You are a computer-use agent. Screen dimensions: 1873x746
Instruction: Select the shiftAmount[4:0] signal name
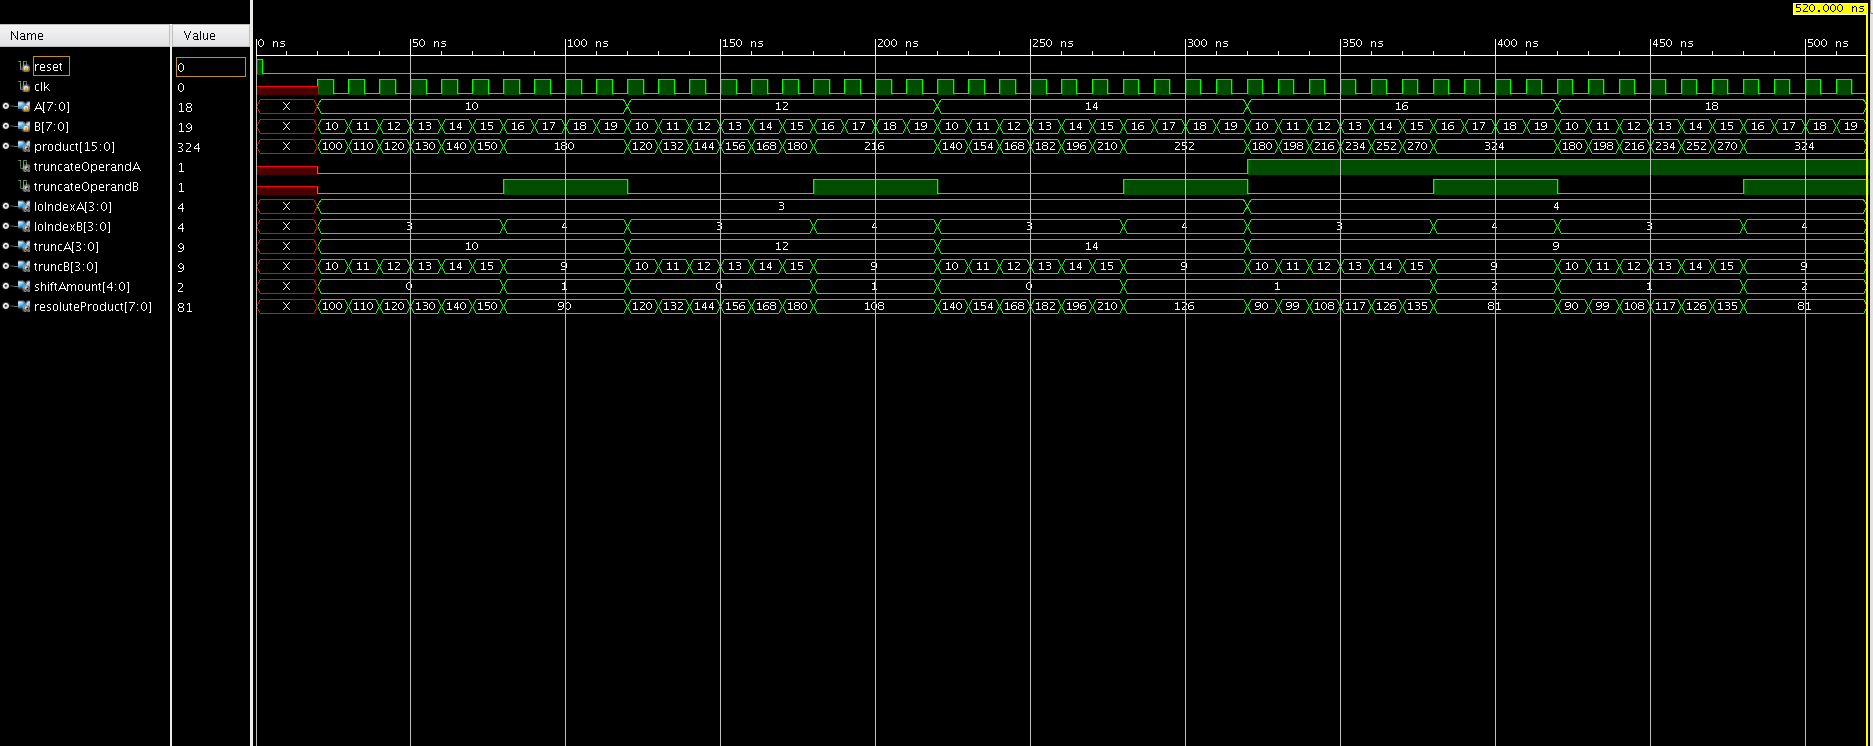pos(82,287)
